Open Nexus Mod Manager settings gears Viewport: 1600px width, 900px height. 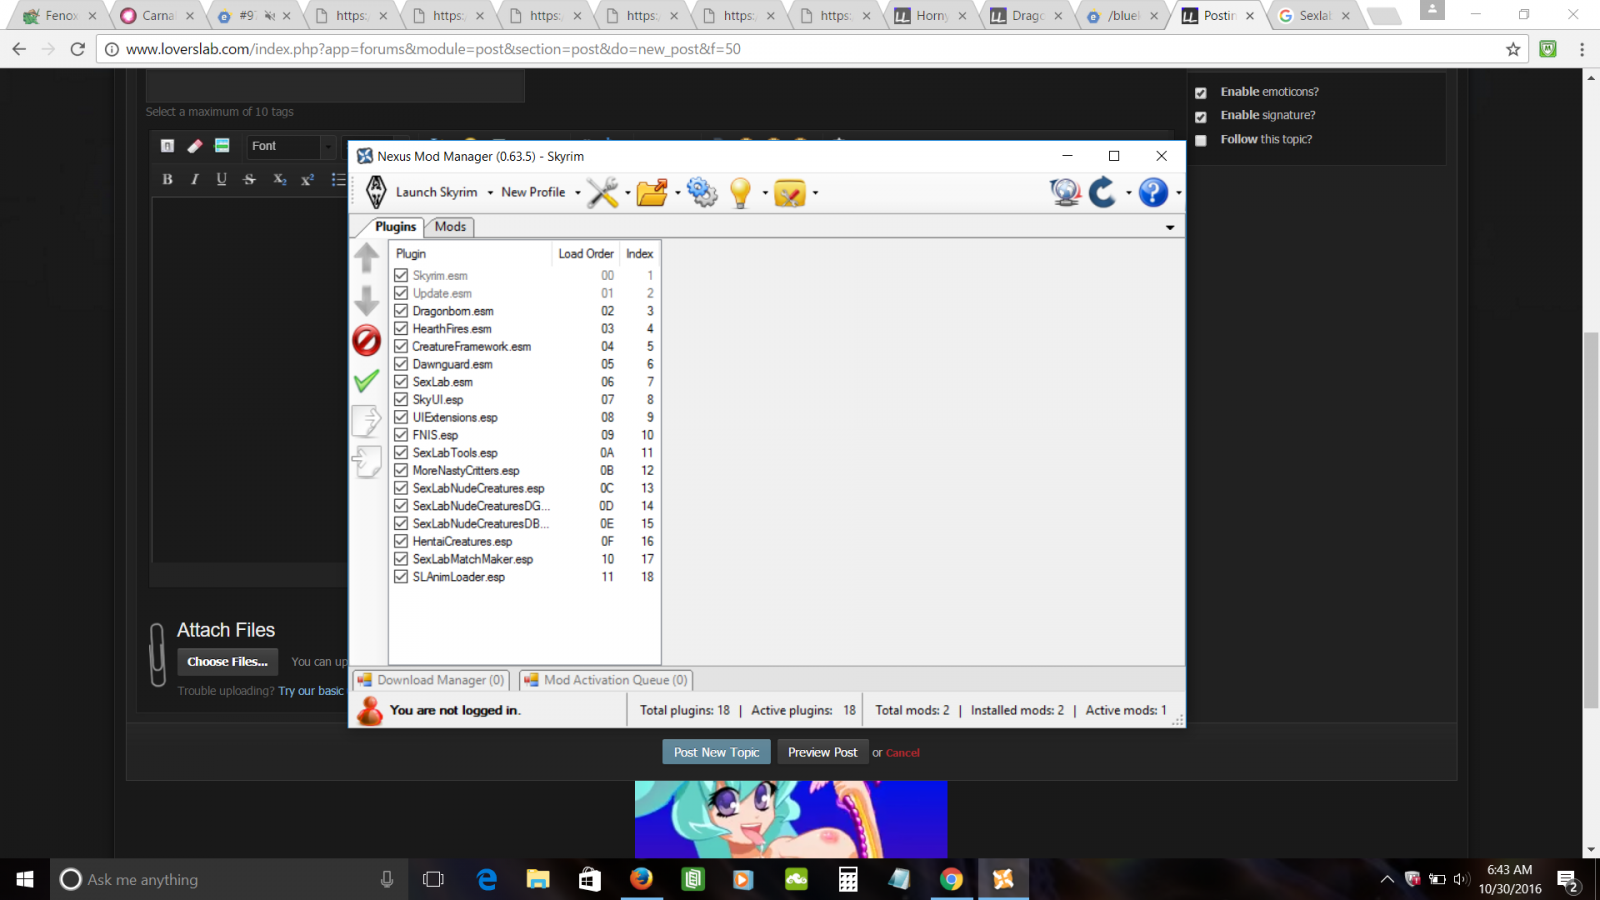(702, 192)
